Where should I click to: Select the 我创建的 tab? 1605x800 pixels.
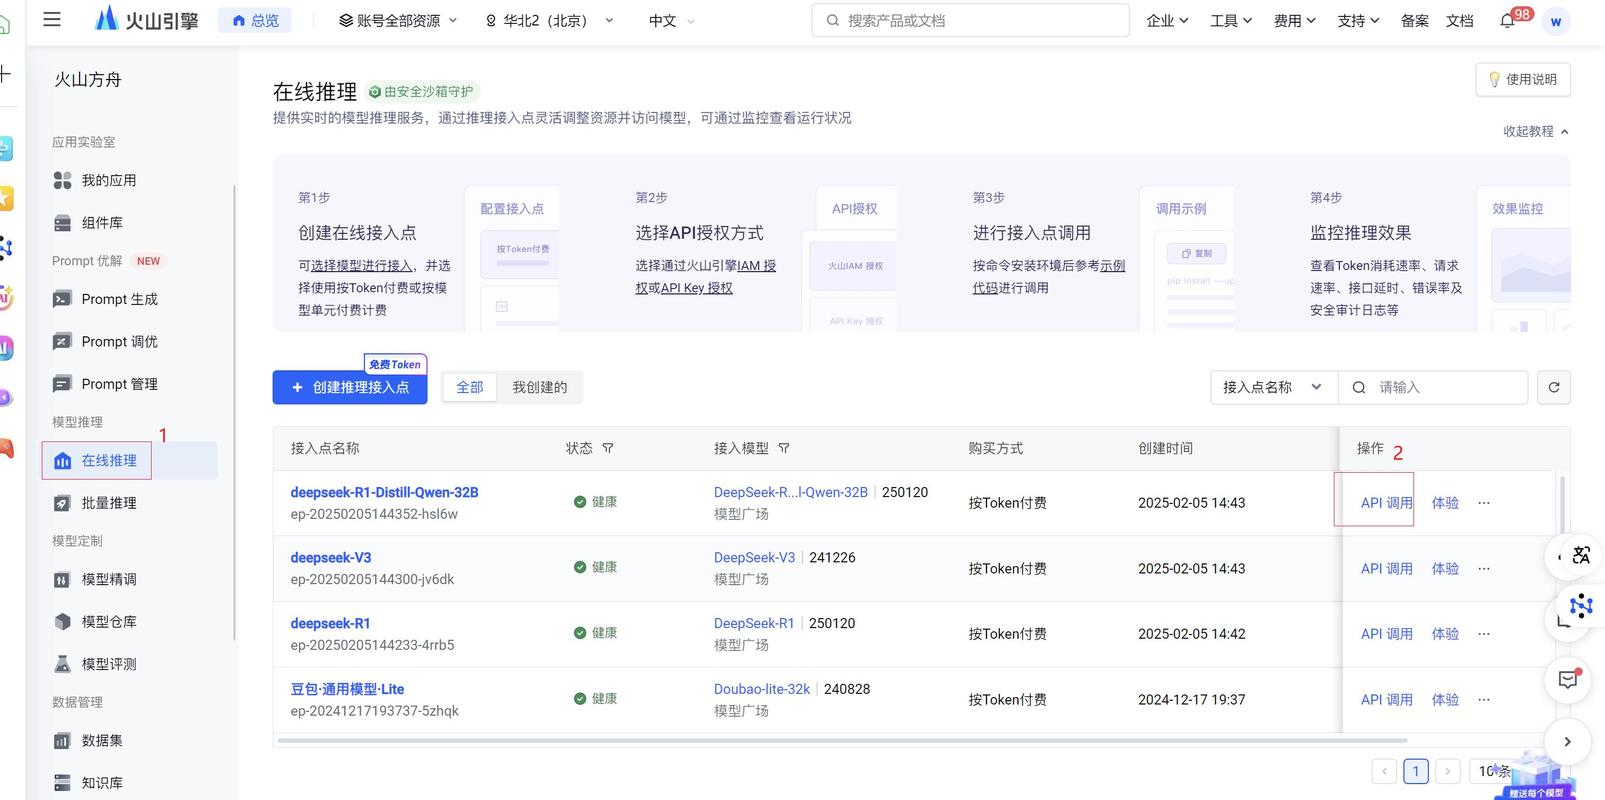(540, 387)
